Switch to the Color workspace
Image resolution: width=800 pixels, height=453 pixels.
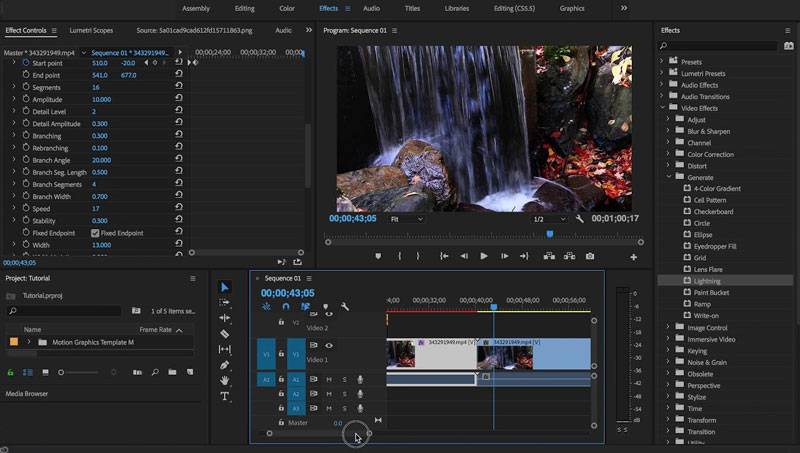point(287,8)
